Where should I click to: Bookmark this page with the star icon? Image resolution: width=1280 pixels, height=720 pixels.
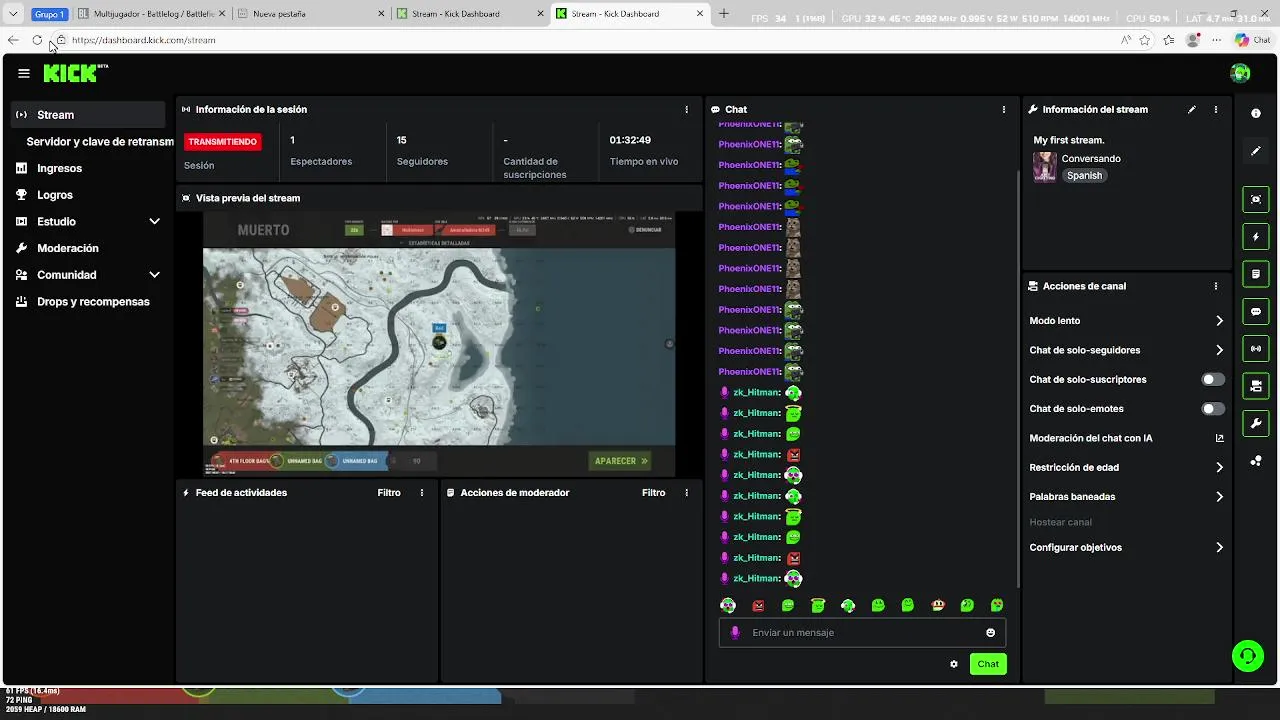coord(1145,40)
